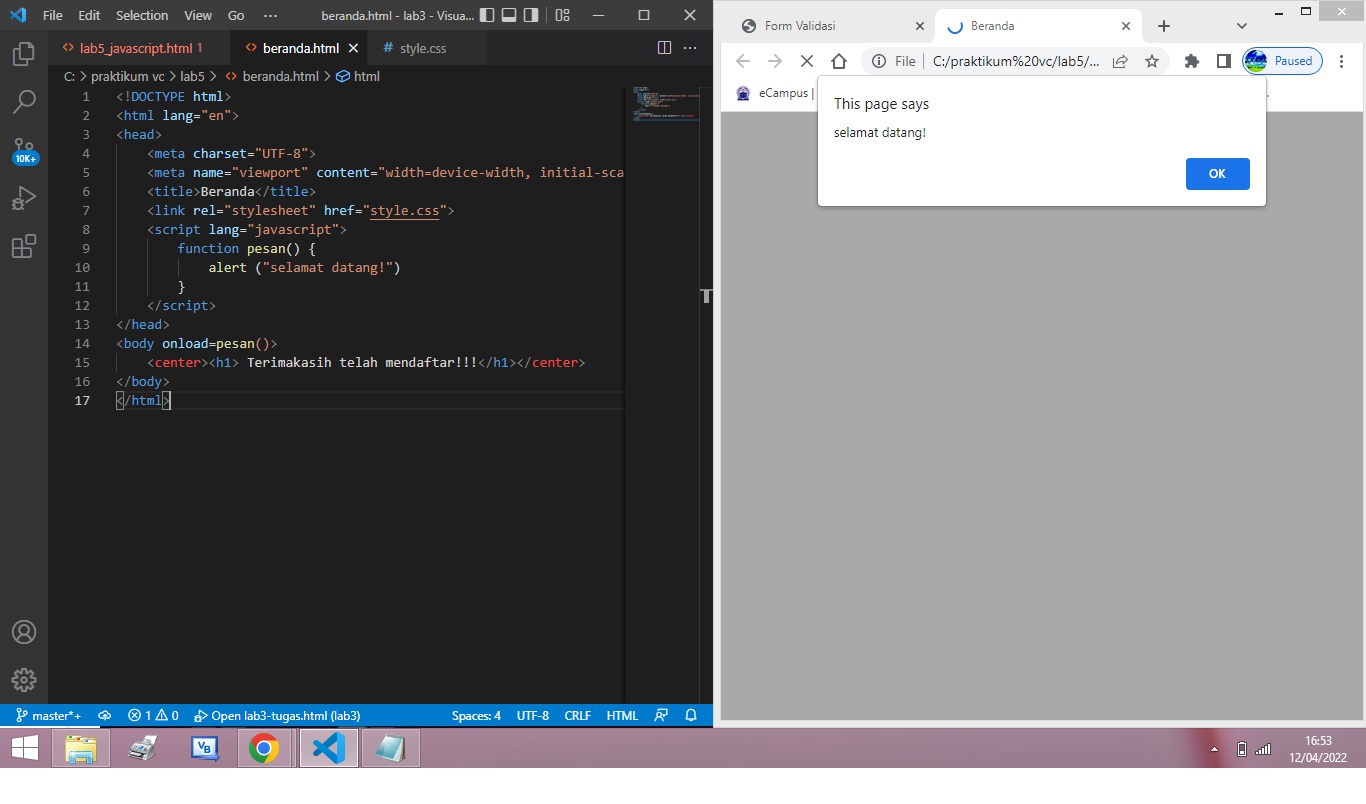Open Chrome's tab search dropdown
The width and height of the screenshot is (1366, 804).
tap(1242, 26)
